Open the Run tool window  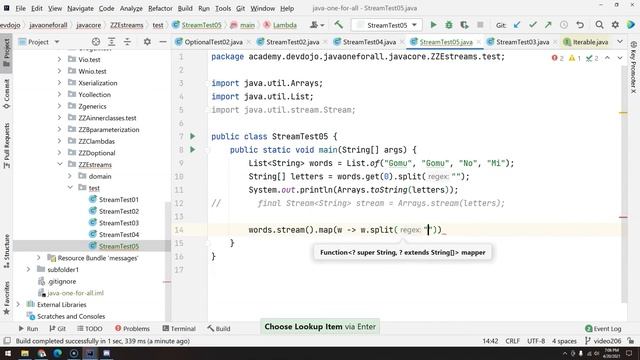pos(28,328)
